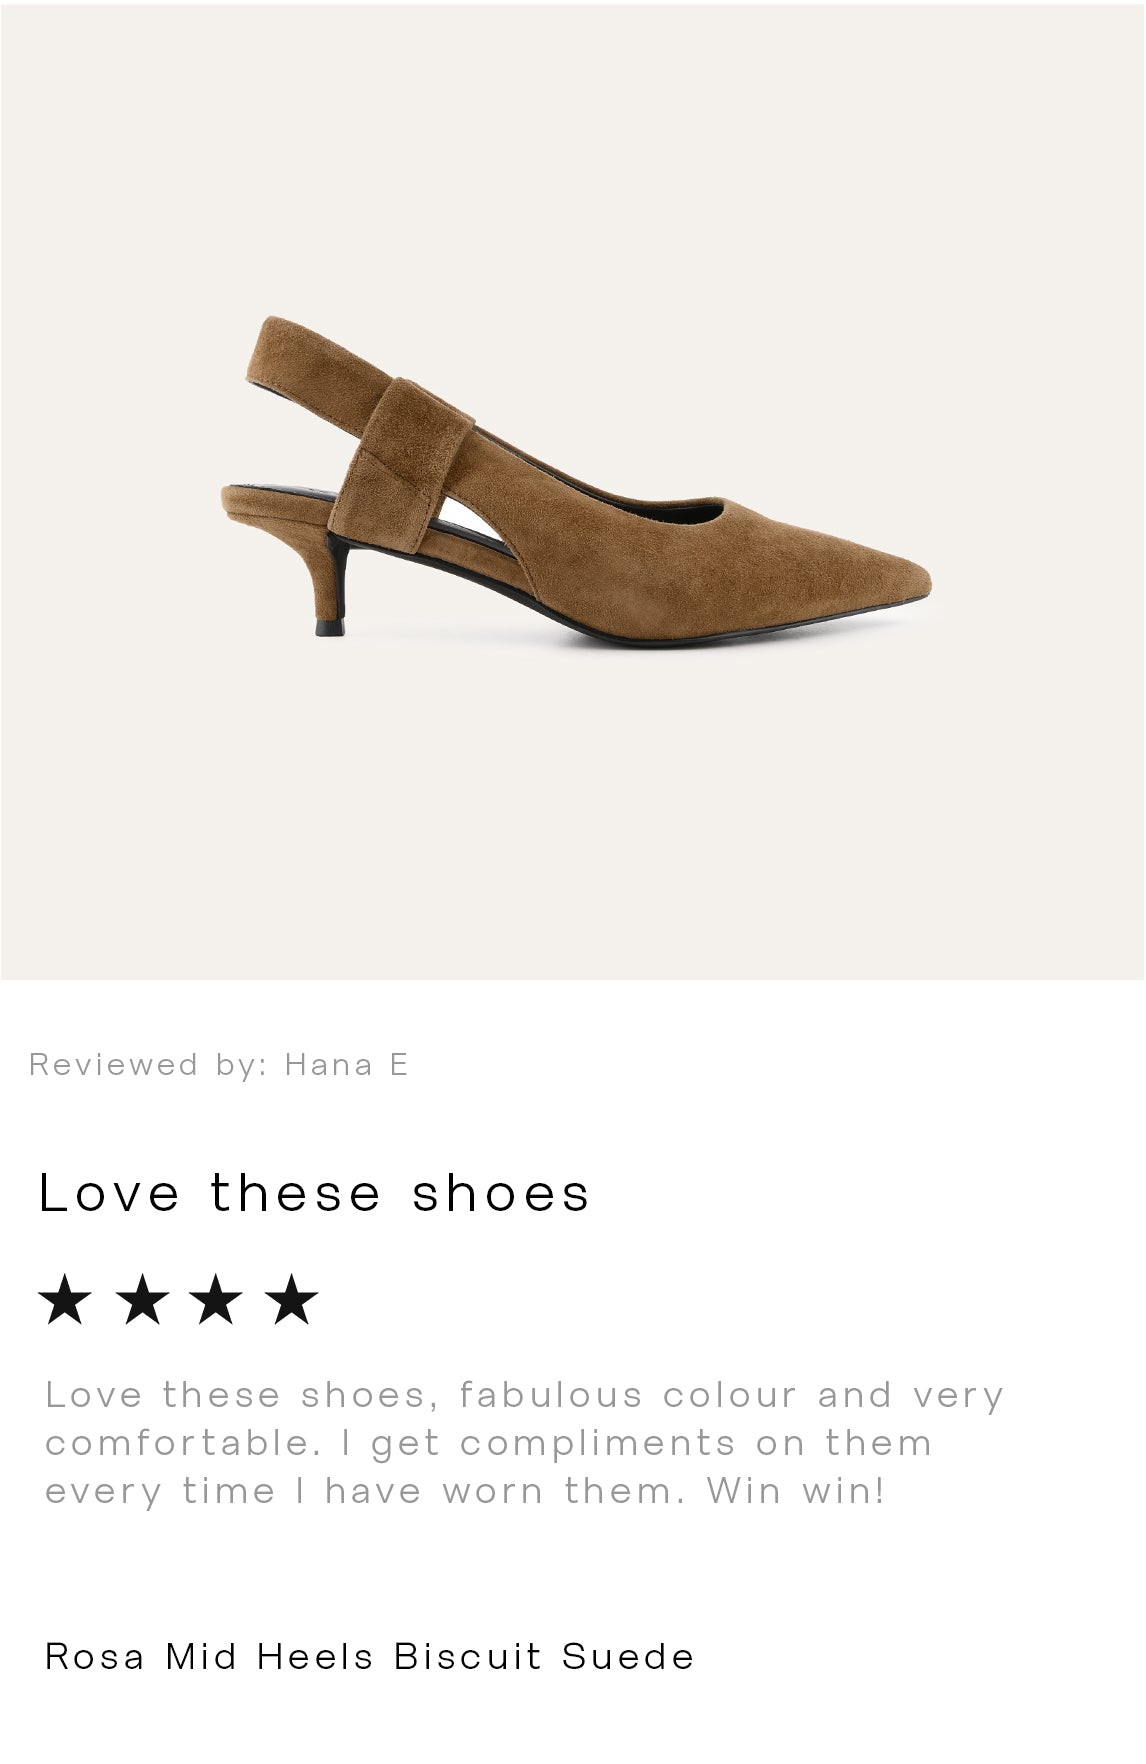Select the "Love these shoes" review title

[x=314, y=1193]
